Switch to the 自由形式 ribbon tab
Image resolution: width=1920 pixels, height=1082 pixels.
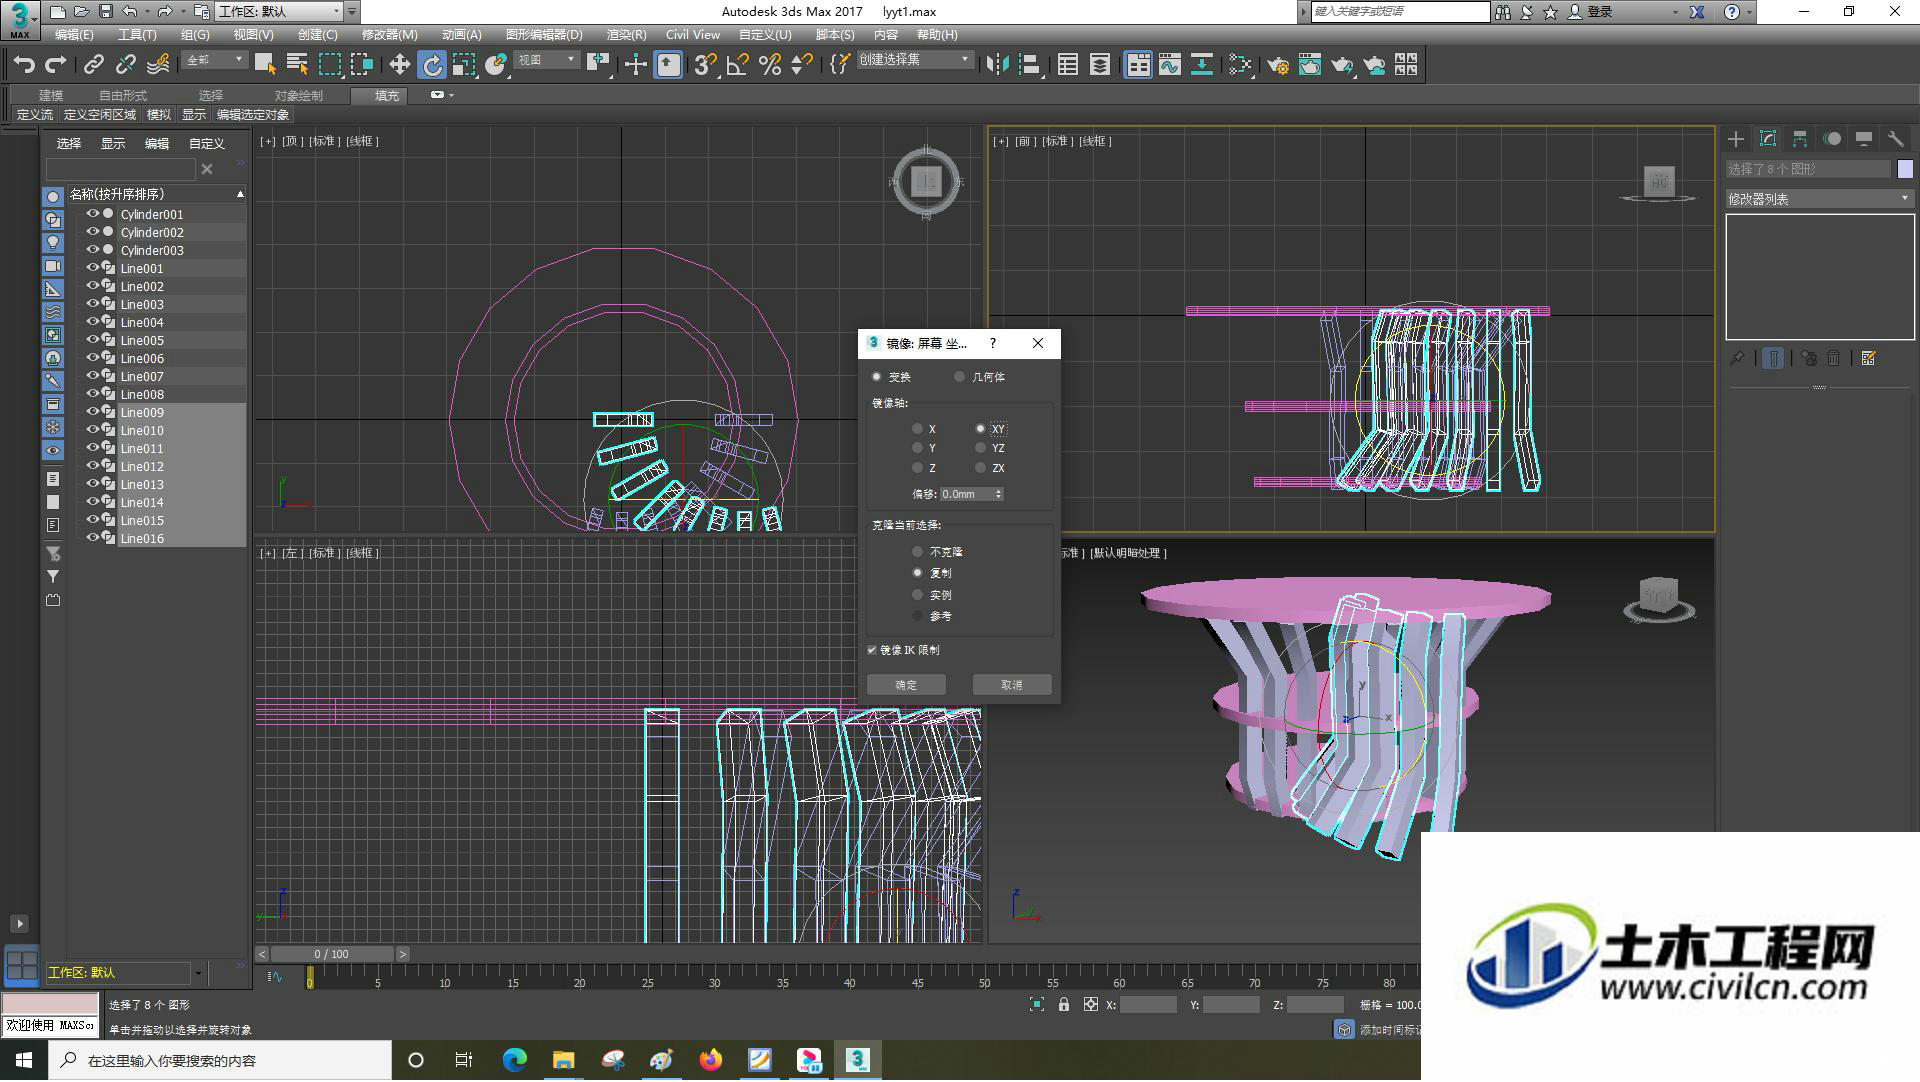click(x=122, y=96)
